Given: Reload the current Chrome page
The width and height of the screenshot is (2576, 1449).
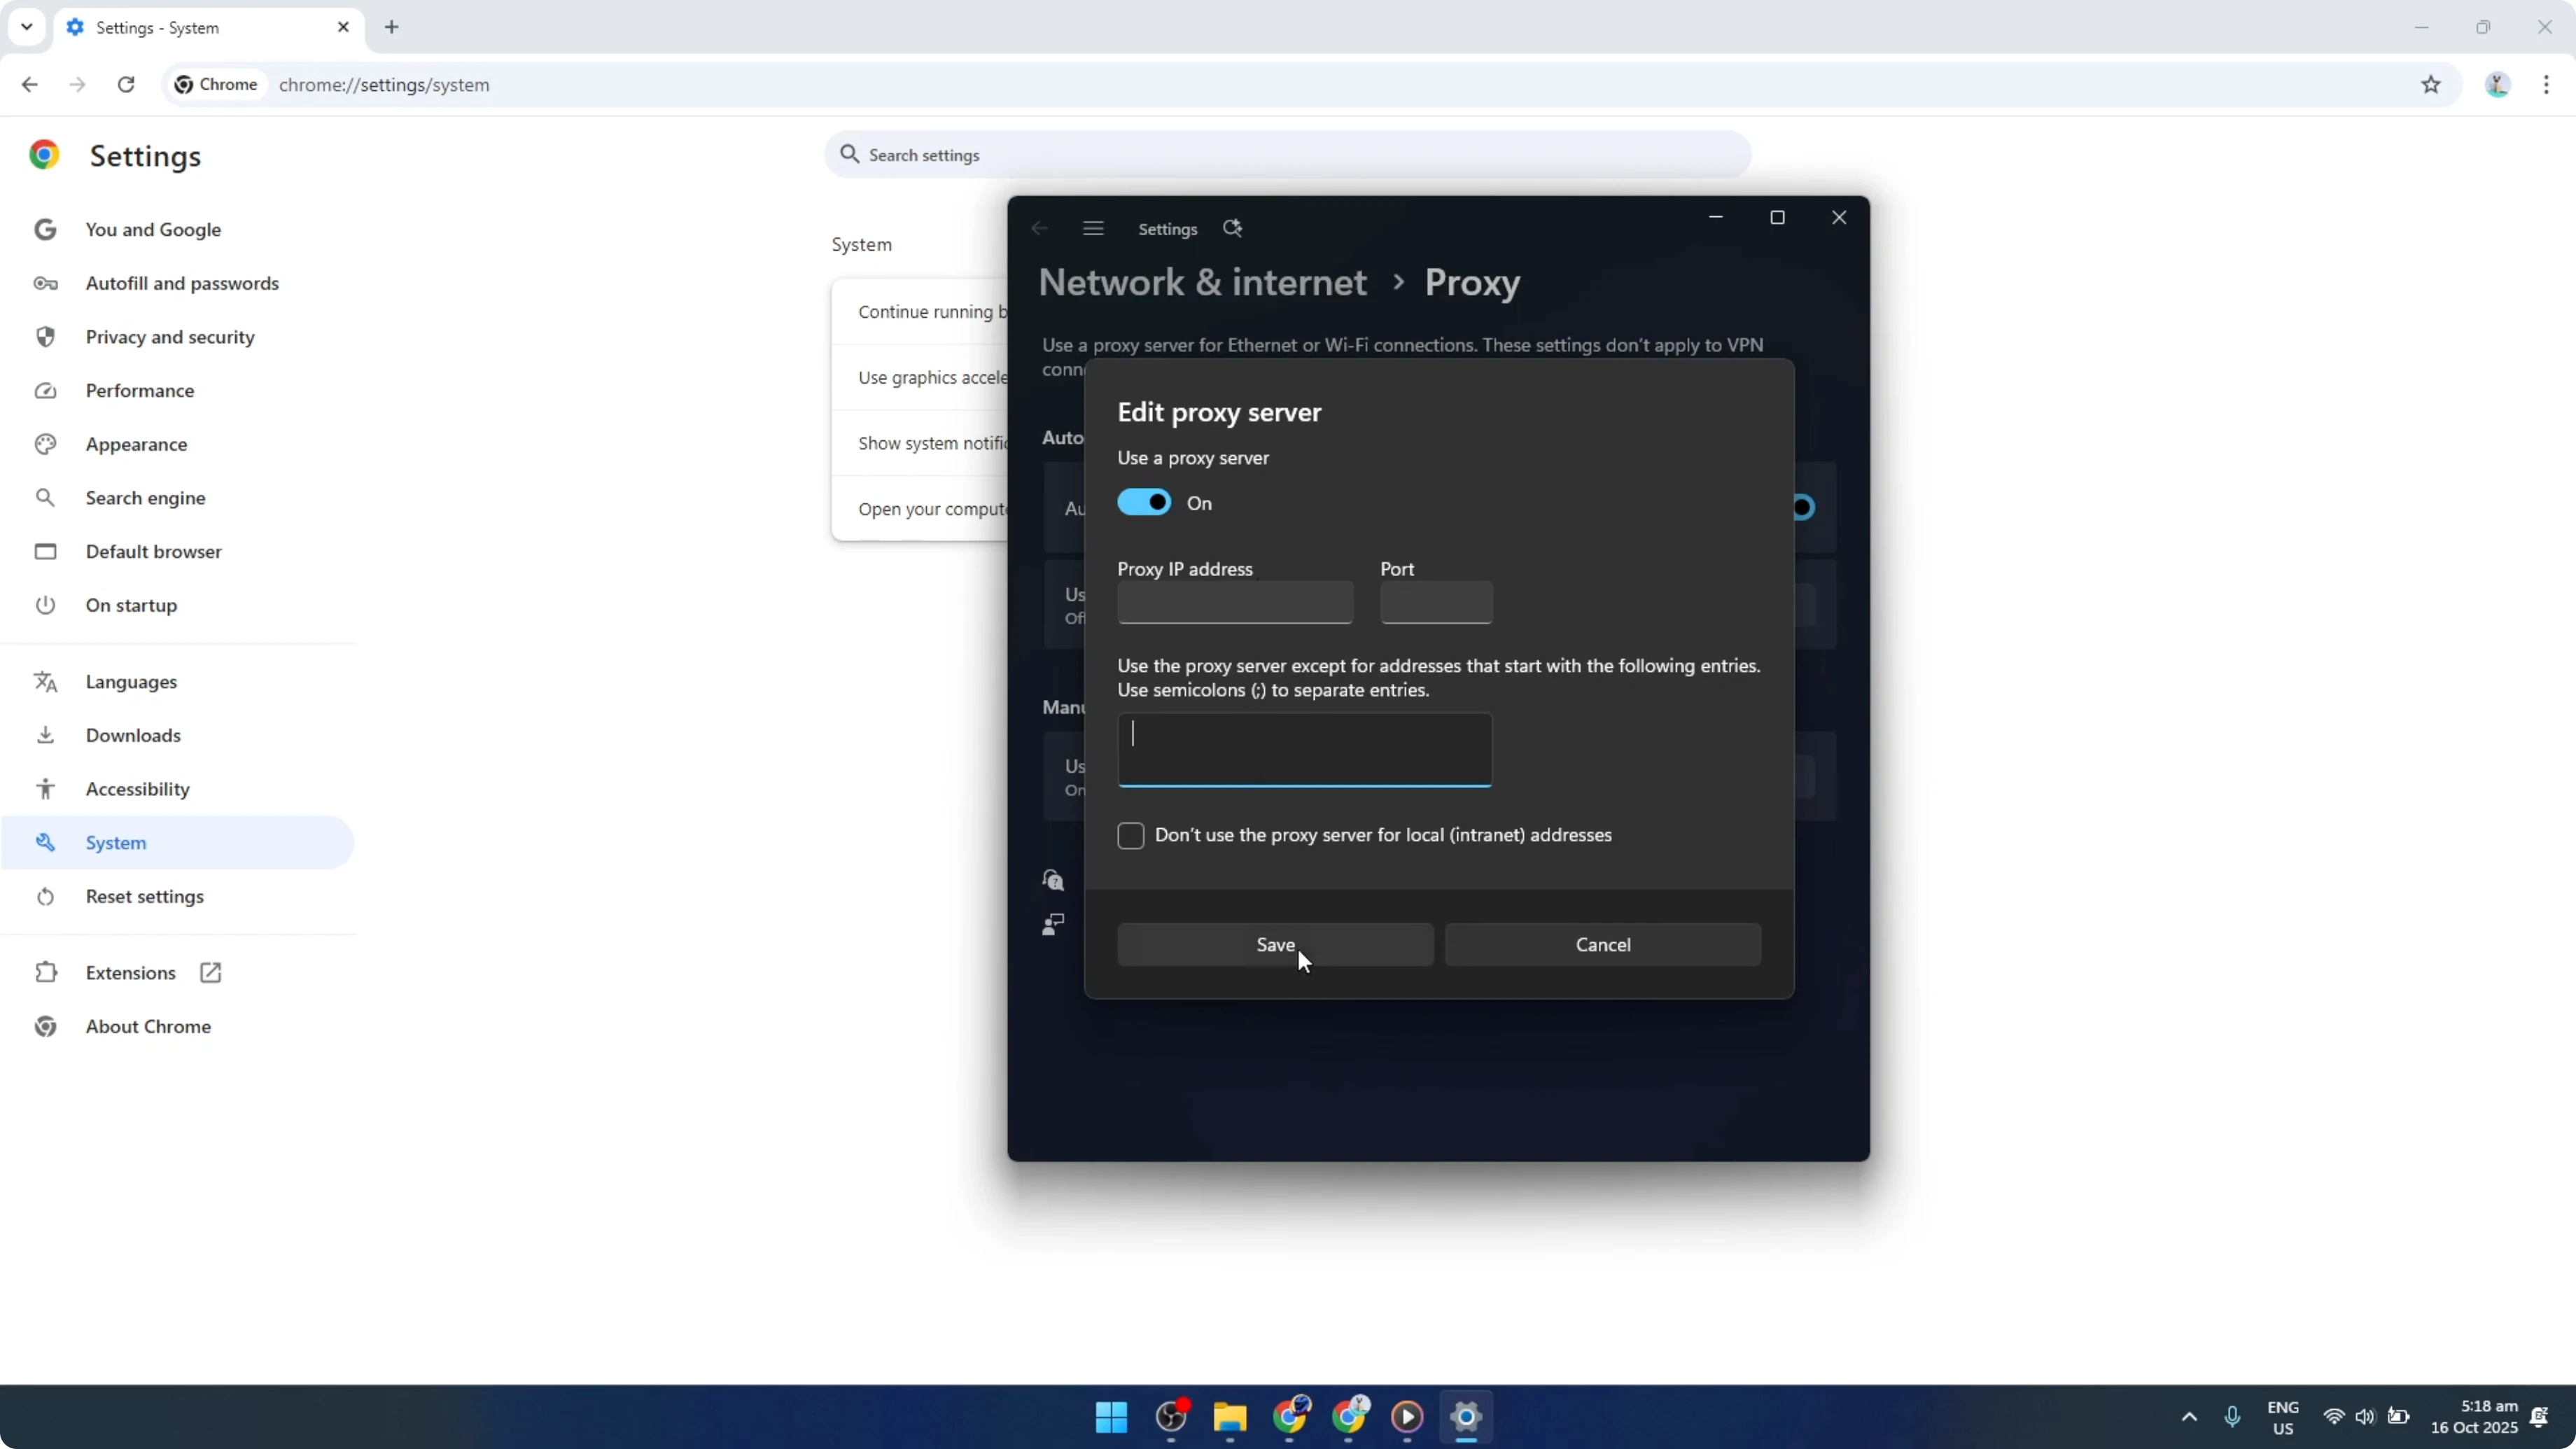Looking at the screenshot, I should click(126, 85).
